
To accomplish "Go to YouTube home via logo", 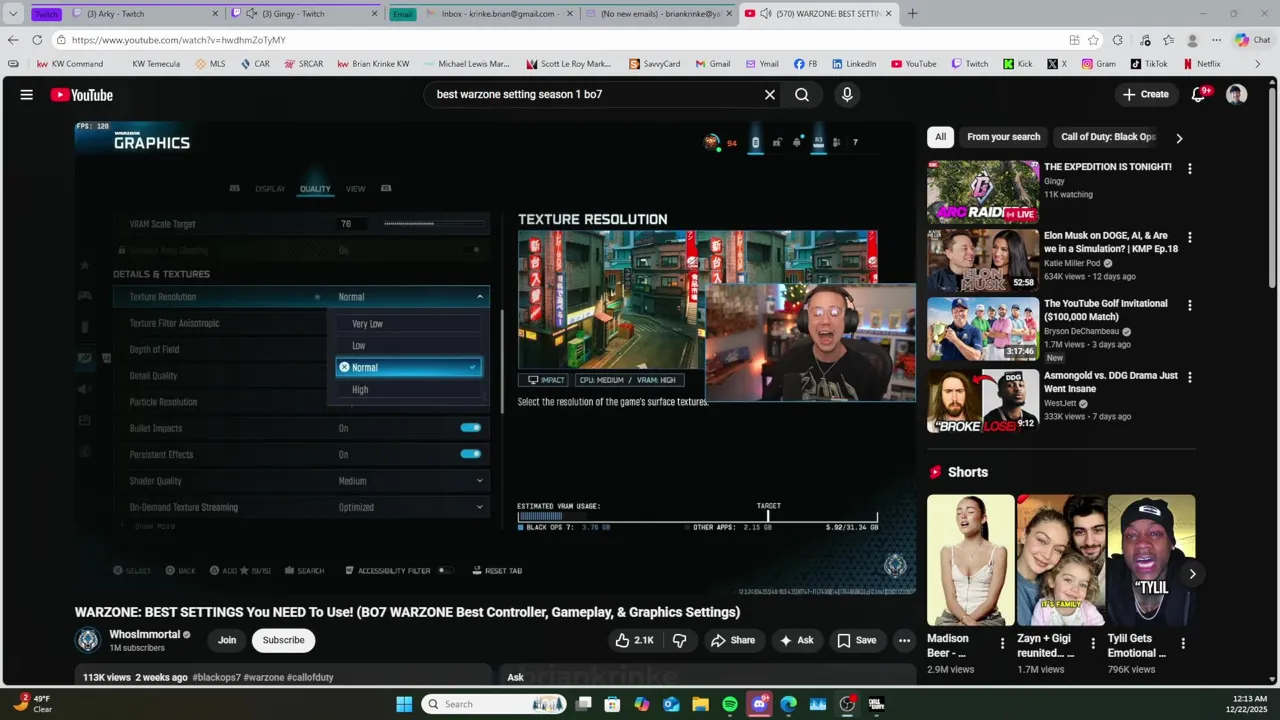I will 82,95.
